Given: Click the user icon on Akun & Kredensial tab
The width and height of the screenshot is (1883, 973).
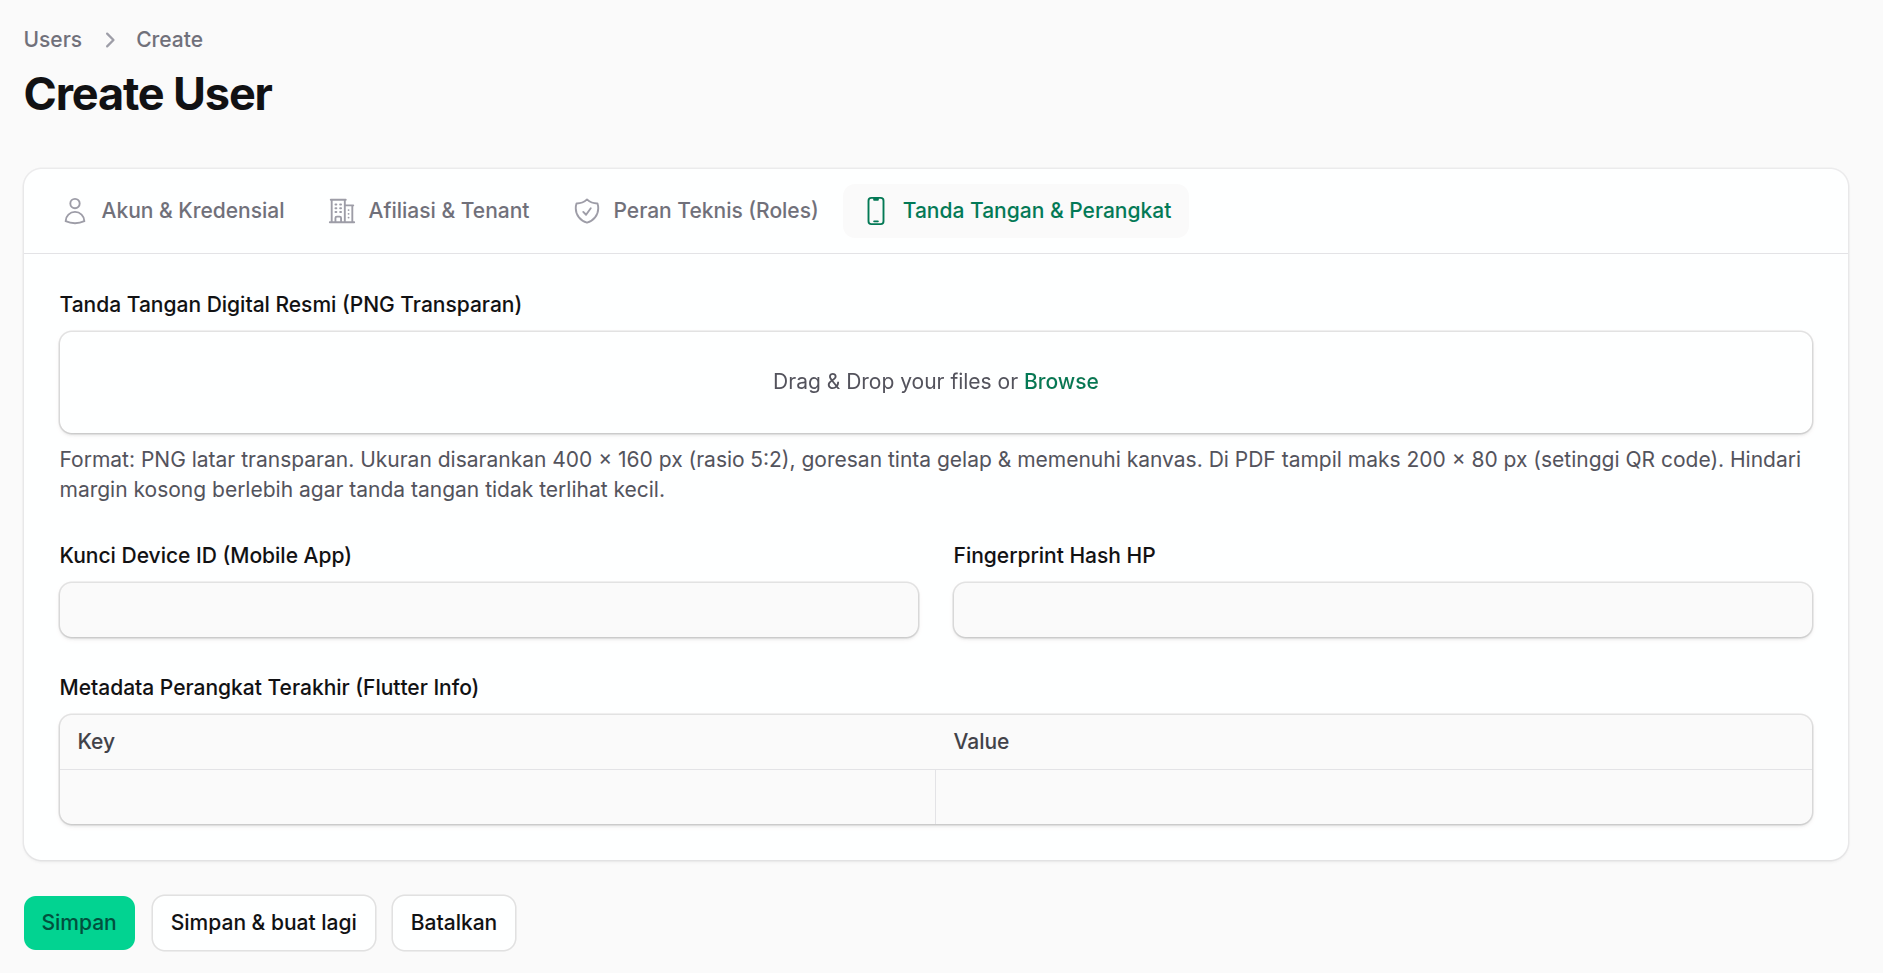Looking at the screenshot, I should (75, 211).
